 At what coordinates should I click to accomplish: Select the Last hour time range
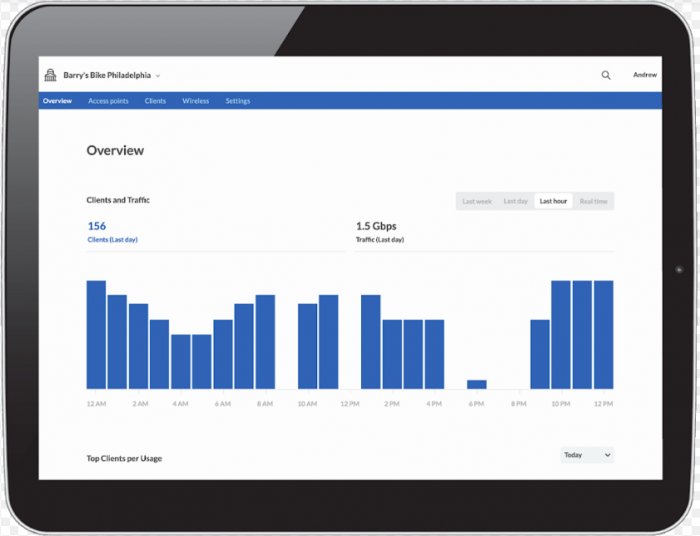coord(553,201)
